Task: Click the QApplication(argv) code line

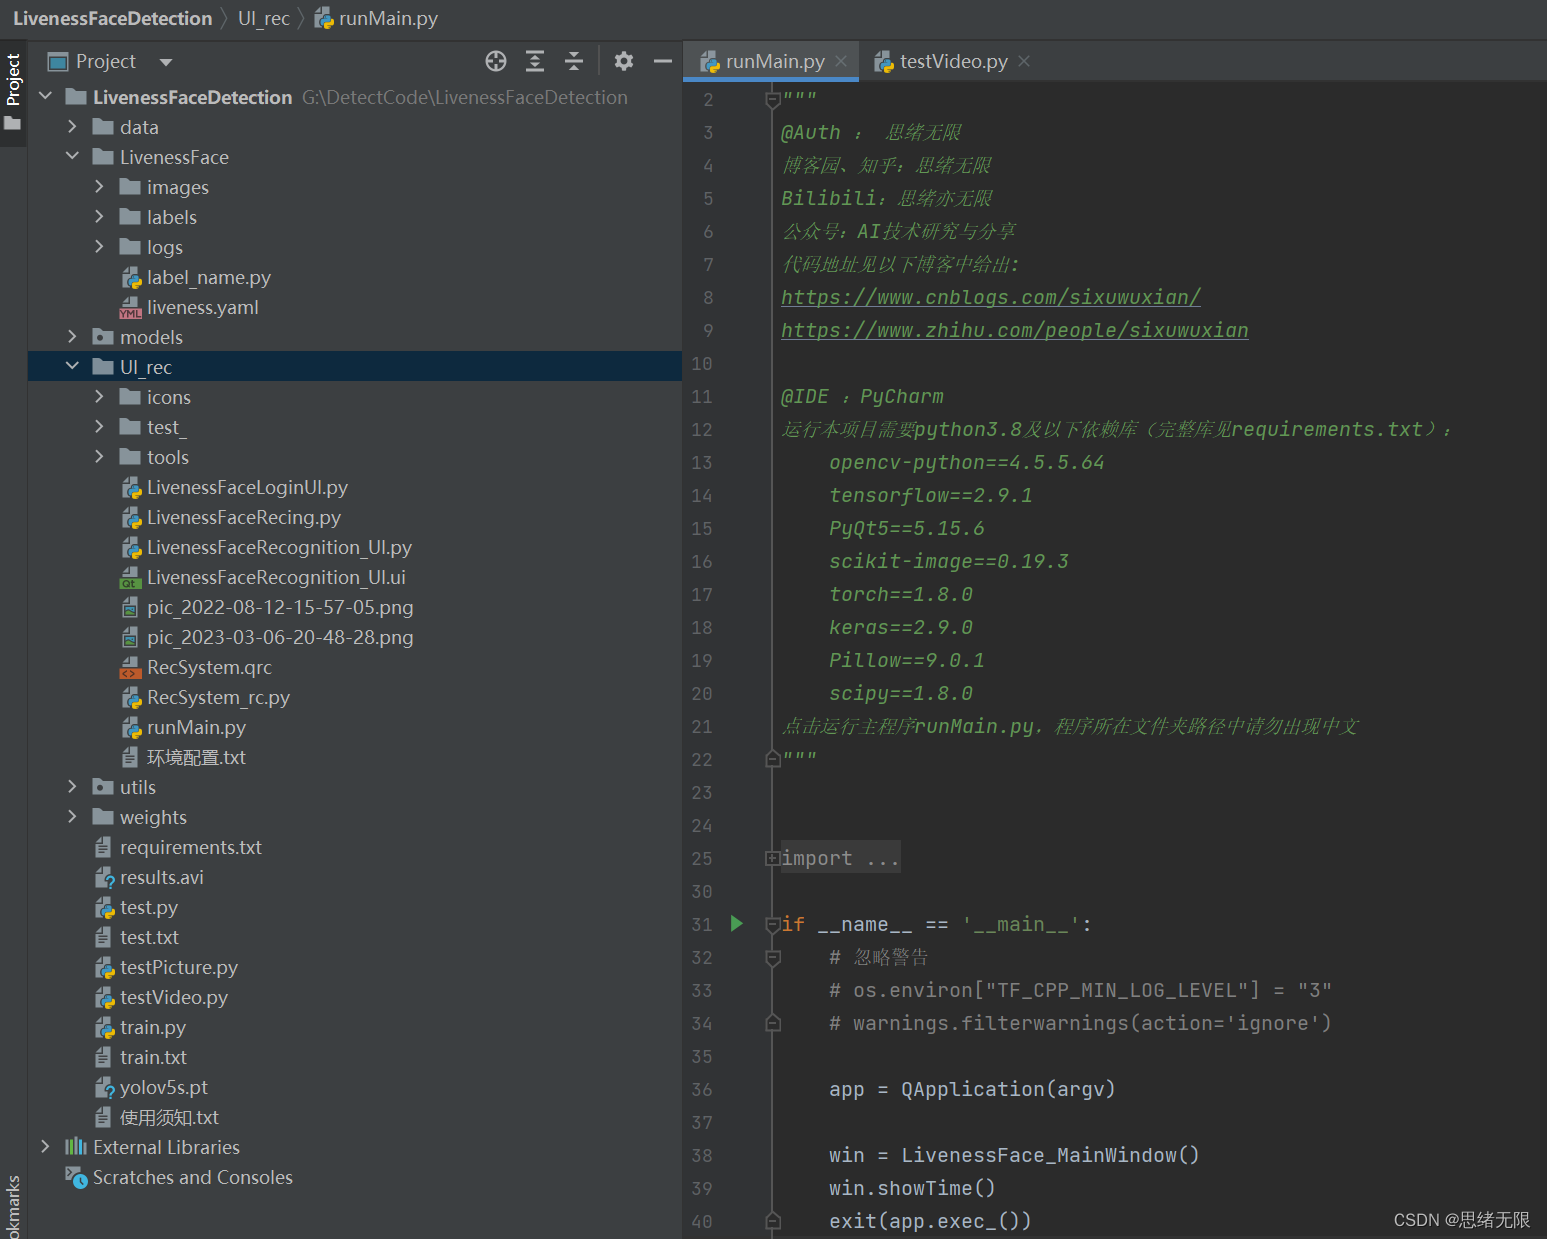Action: coord(972,1089)
